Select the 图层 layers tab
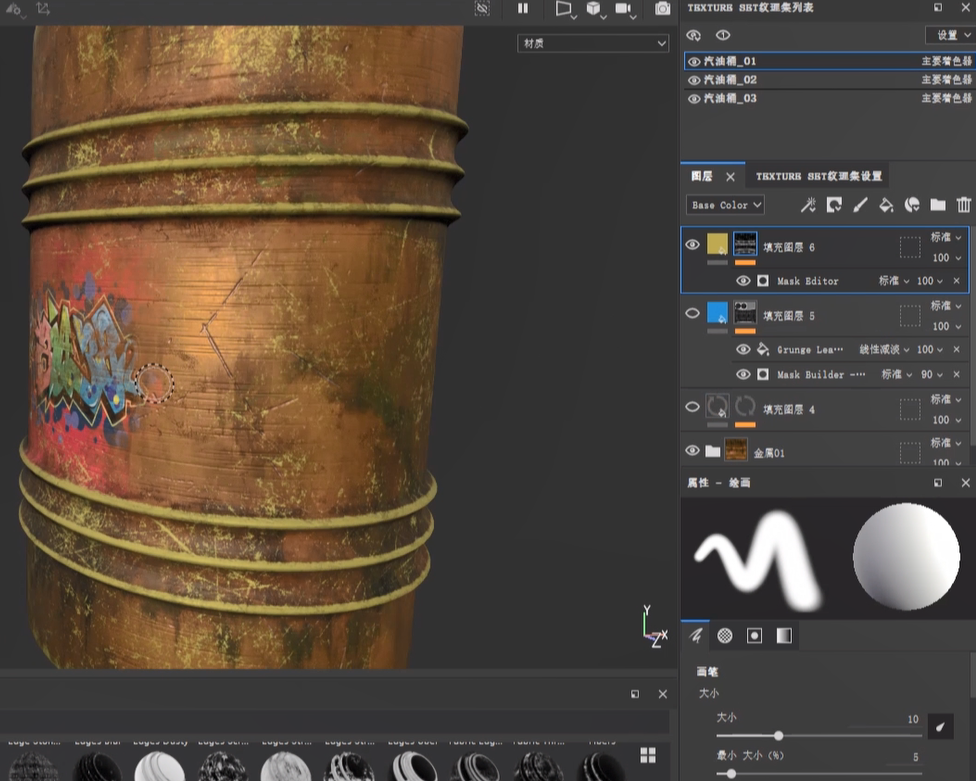This screenshot has height=781, width=976. [702, 176]
